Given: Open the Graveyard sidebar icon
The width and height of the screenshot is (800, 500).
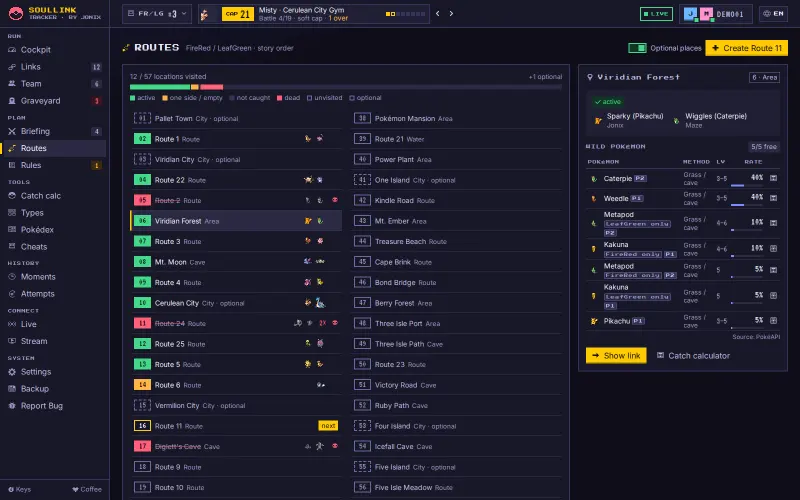Looking at the screenshot, I should pos(12,101).
